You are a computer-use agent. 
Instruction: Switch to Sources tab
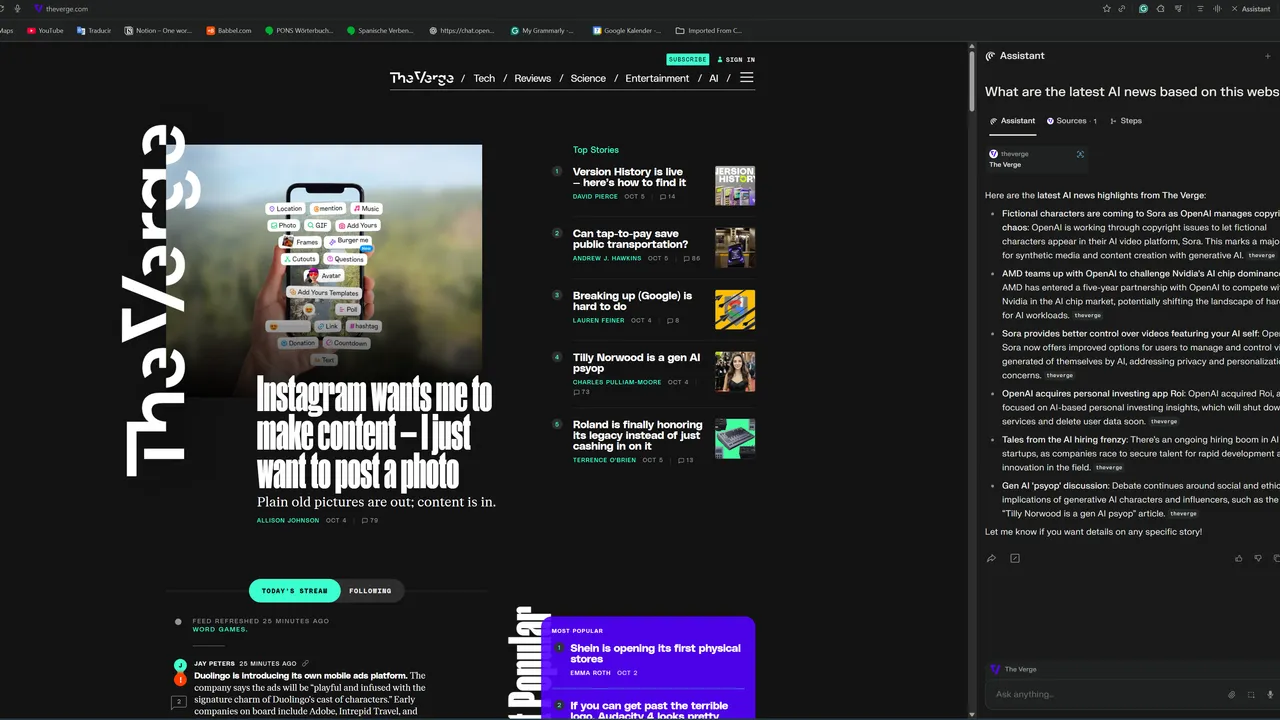(1071, 121)
